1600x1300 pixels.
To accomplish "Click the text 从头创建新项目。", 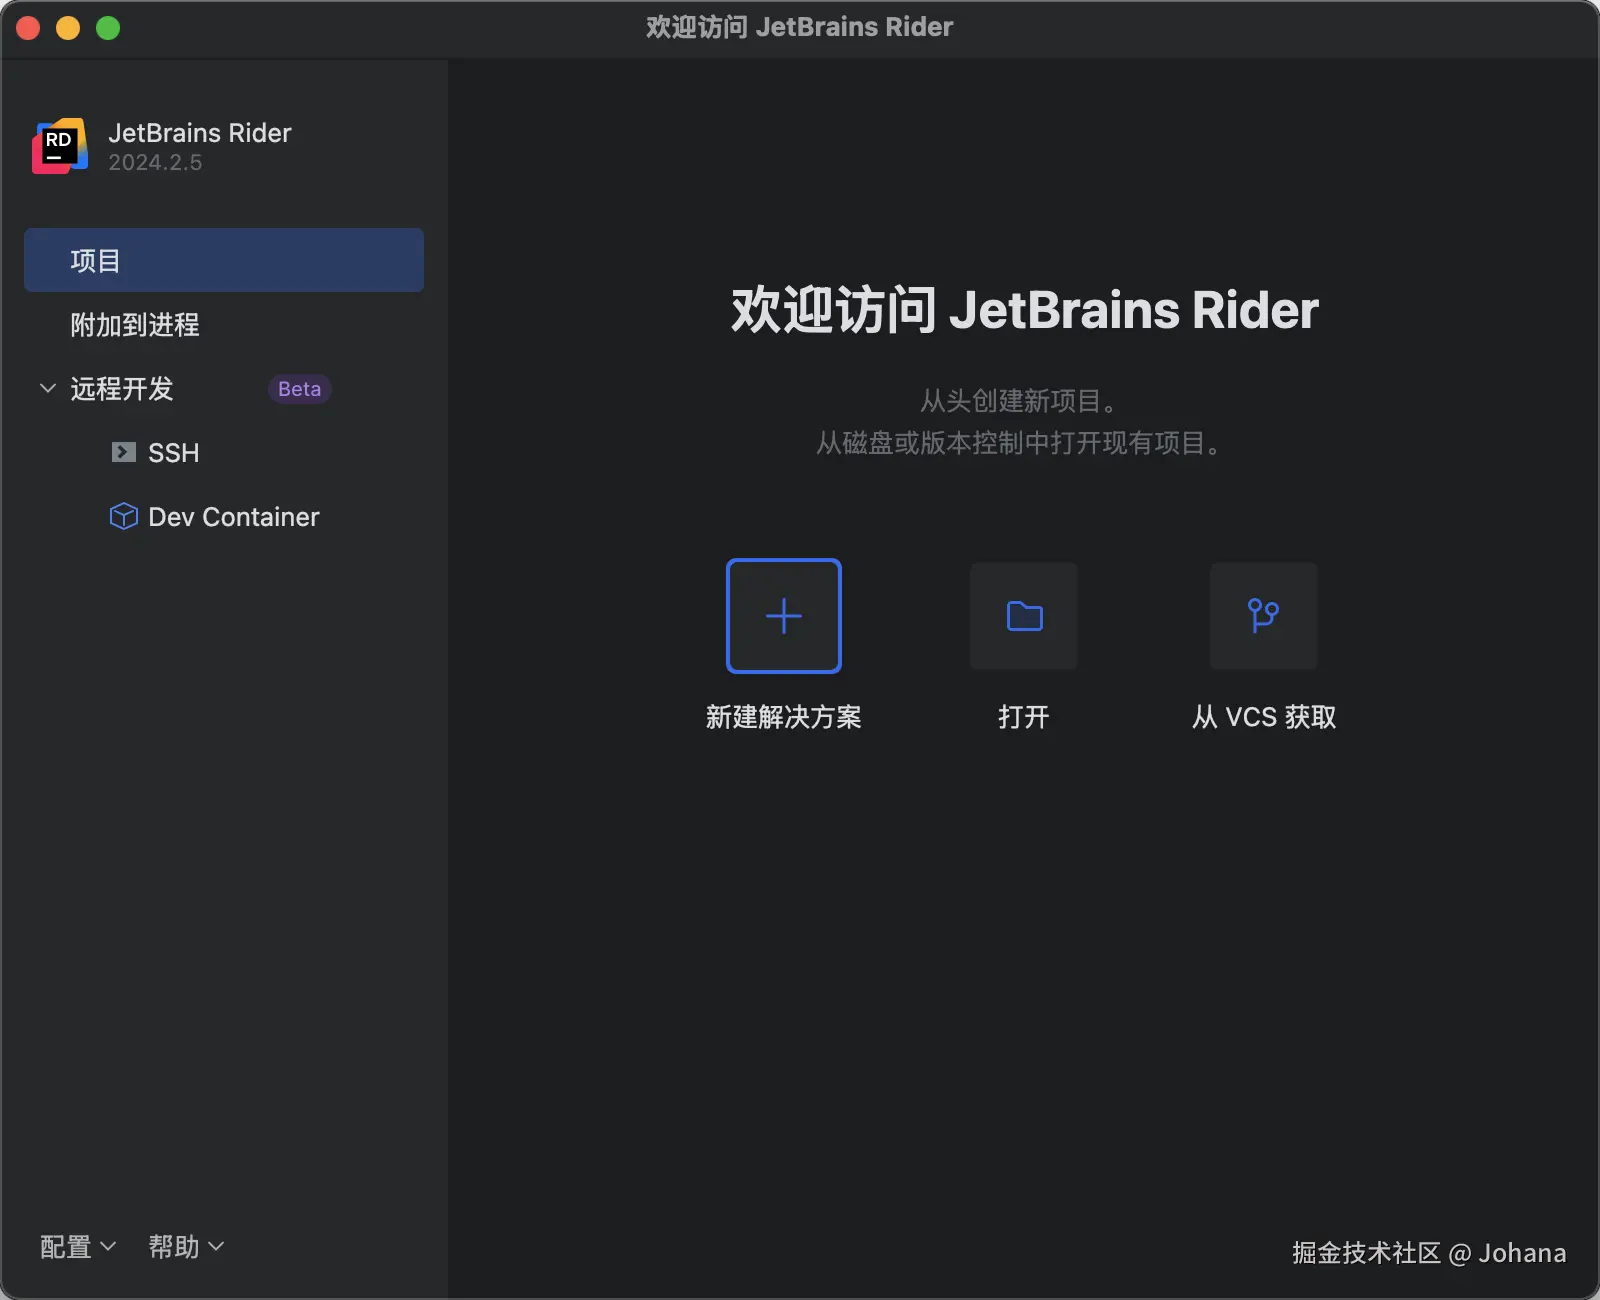I will [1019, 401].
